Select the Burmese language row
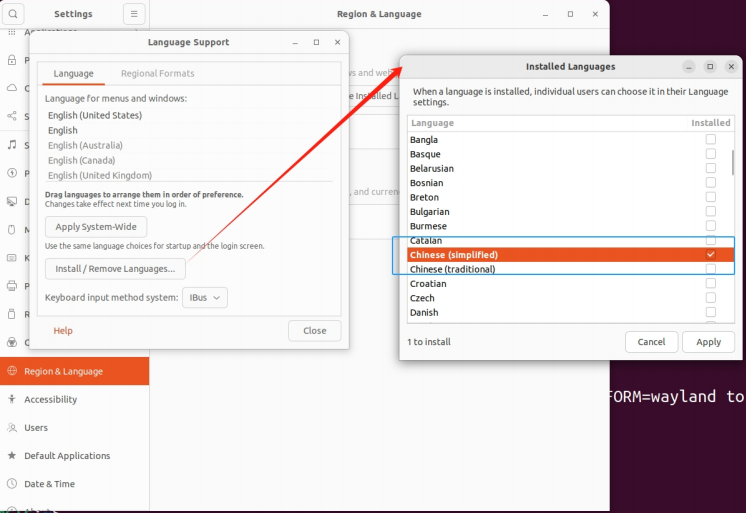This screenshot has height=513, width=746. pyautogui.click(x=571, y=226)
